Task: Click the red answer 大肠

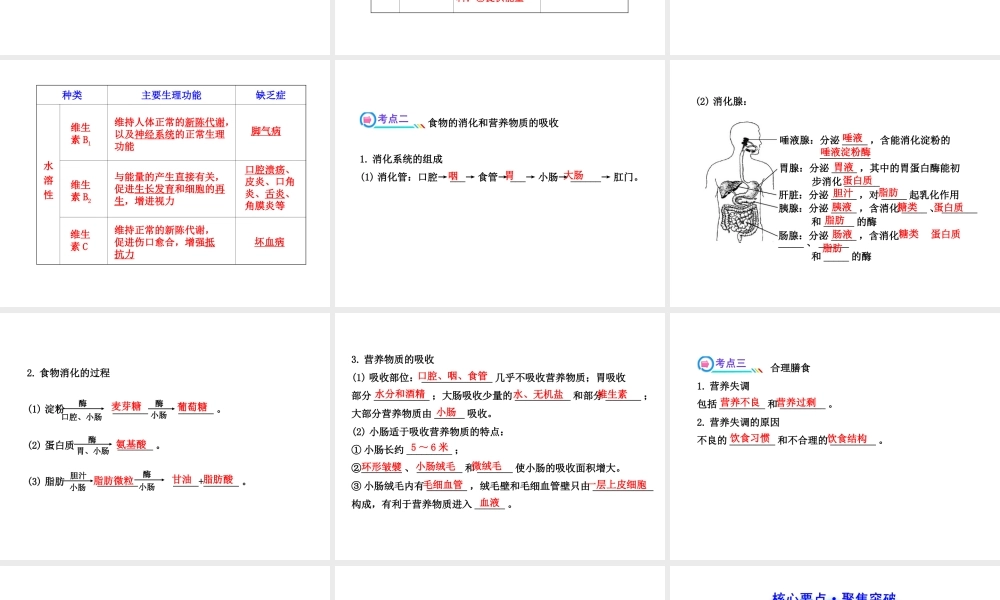Action: coord(574,175)
